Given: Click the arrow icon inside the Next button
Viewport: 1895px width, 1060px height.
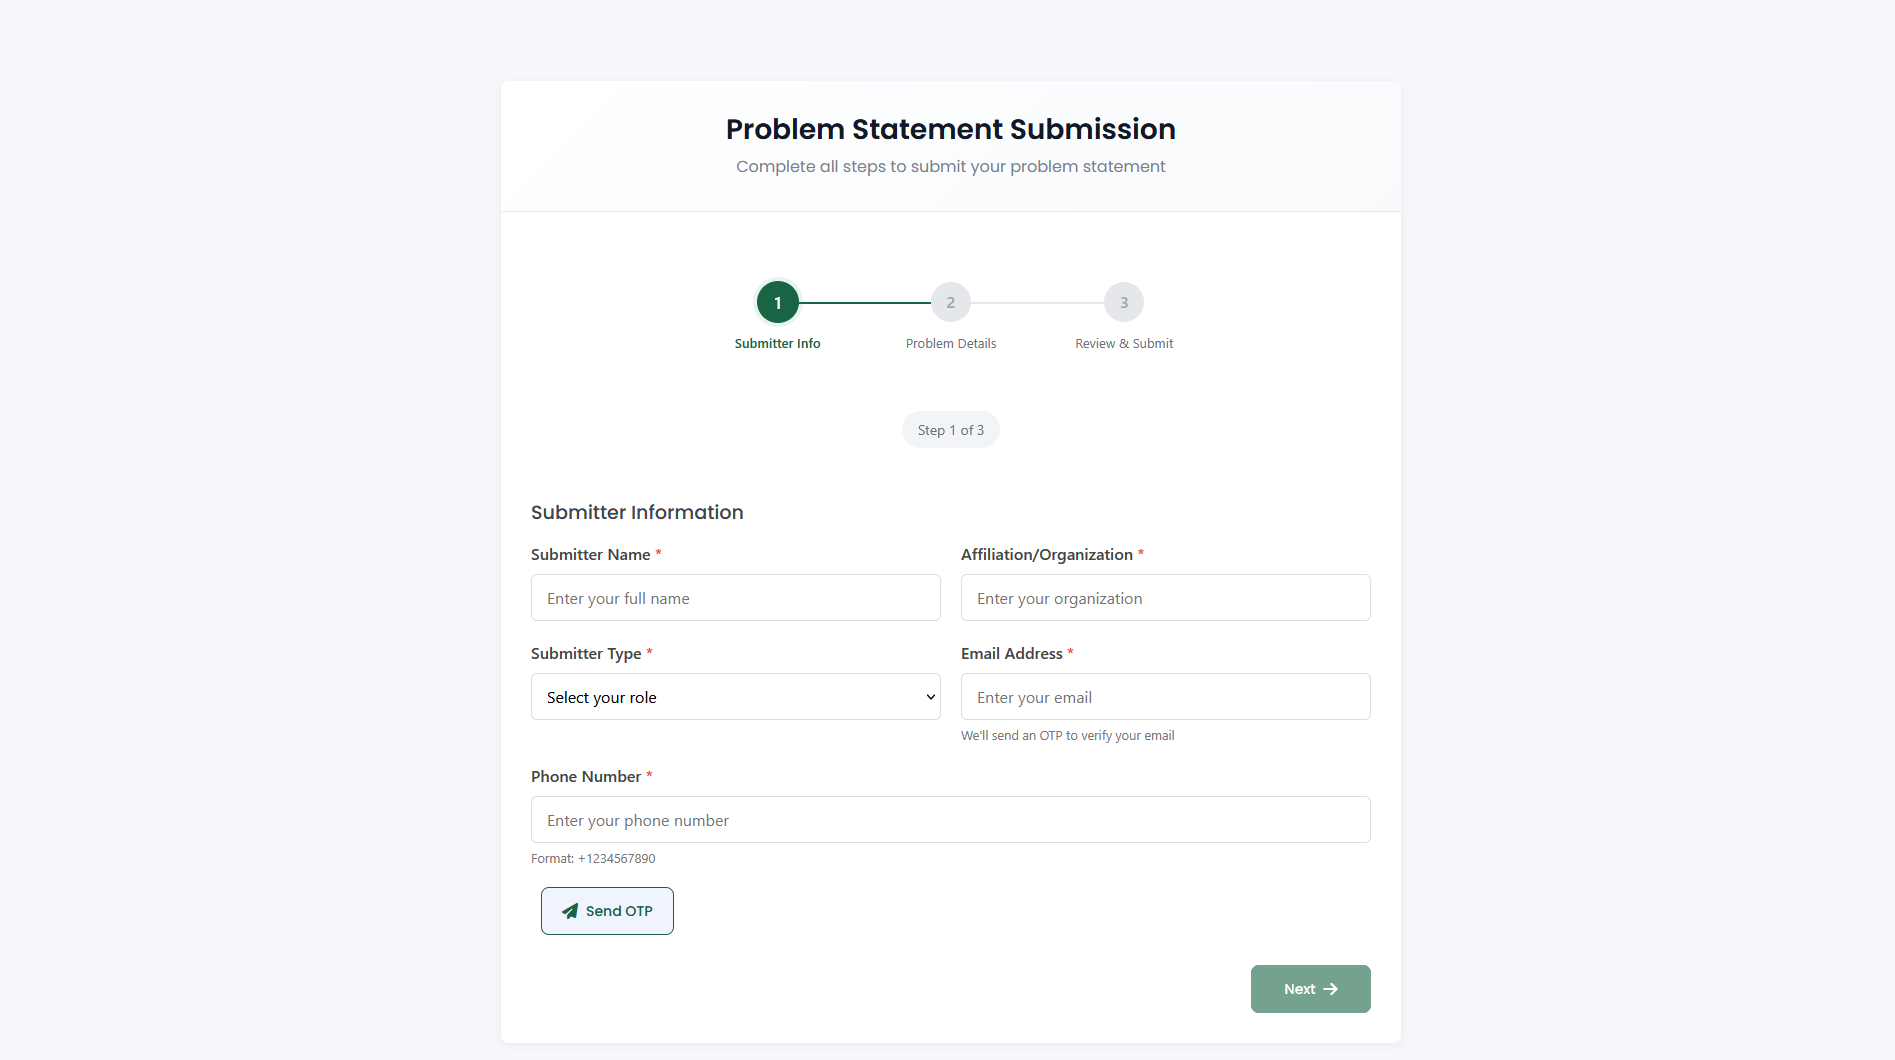Looking at the screenshot, I should click(x=1331, y=988).
